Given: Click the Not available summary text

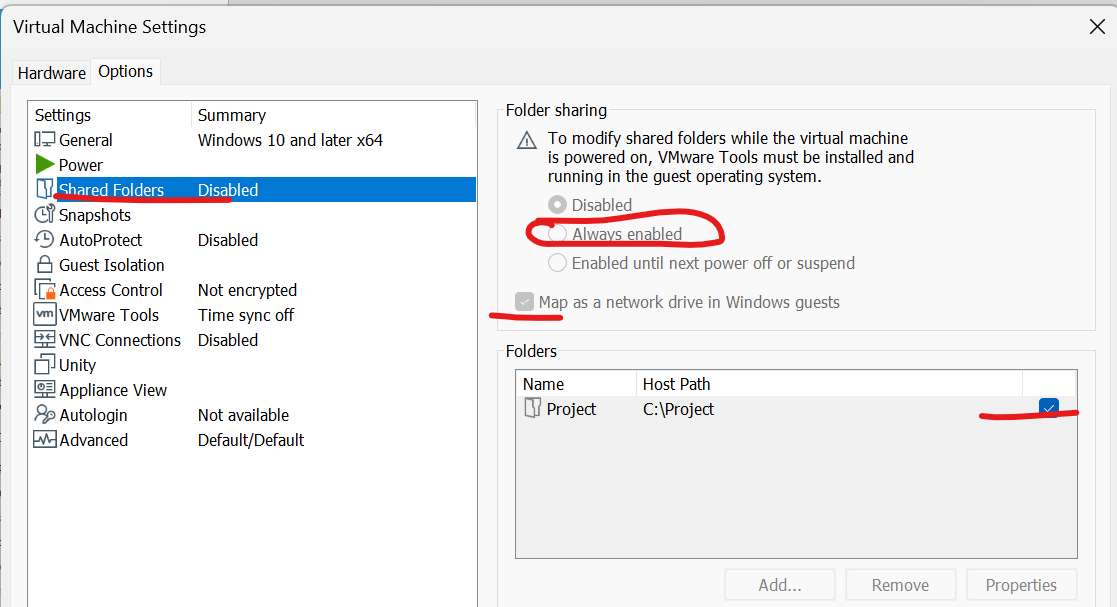Looking at the screenshot, I should [243, 414].
